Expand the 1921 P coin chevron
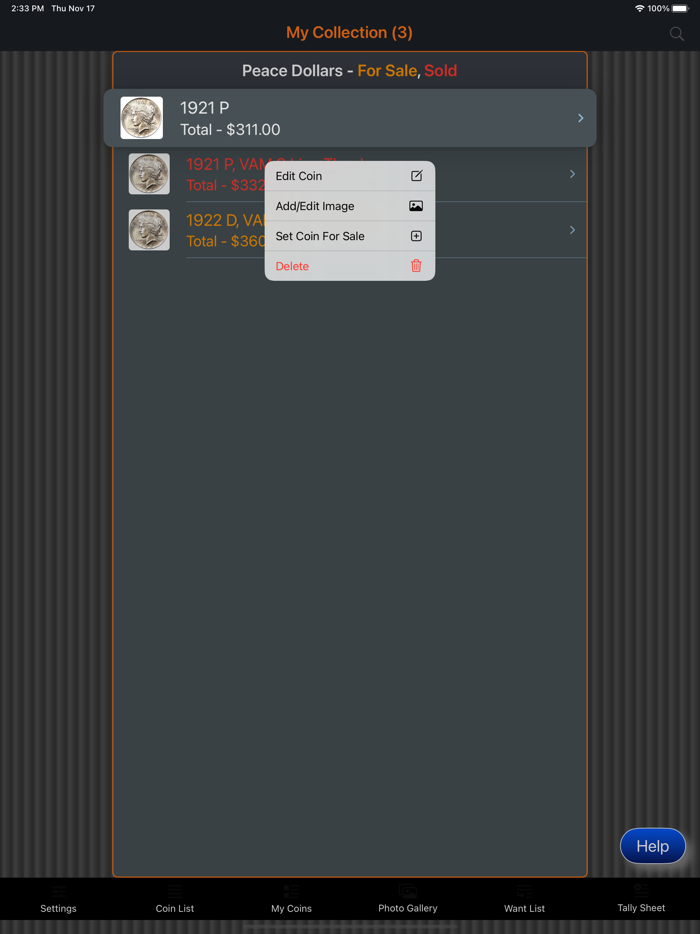700x934 pixels. pos(581,118)
